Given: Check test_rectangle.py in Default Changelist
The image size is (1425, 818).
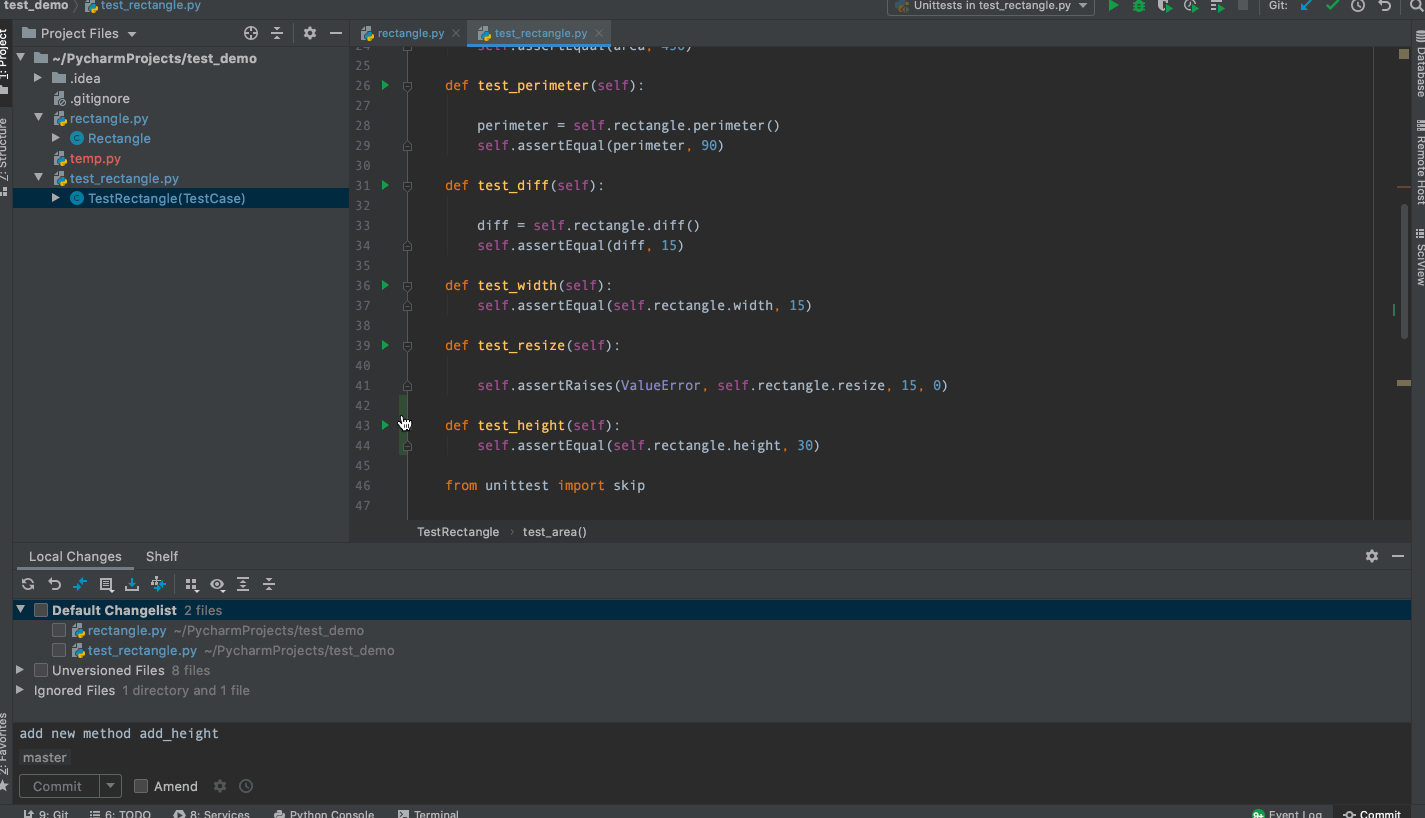Looking at the screenshot, I should click(59, 650).
